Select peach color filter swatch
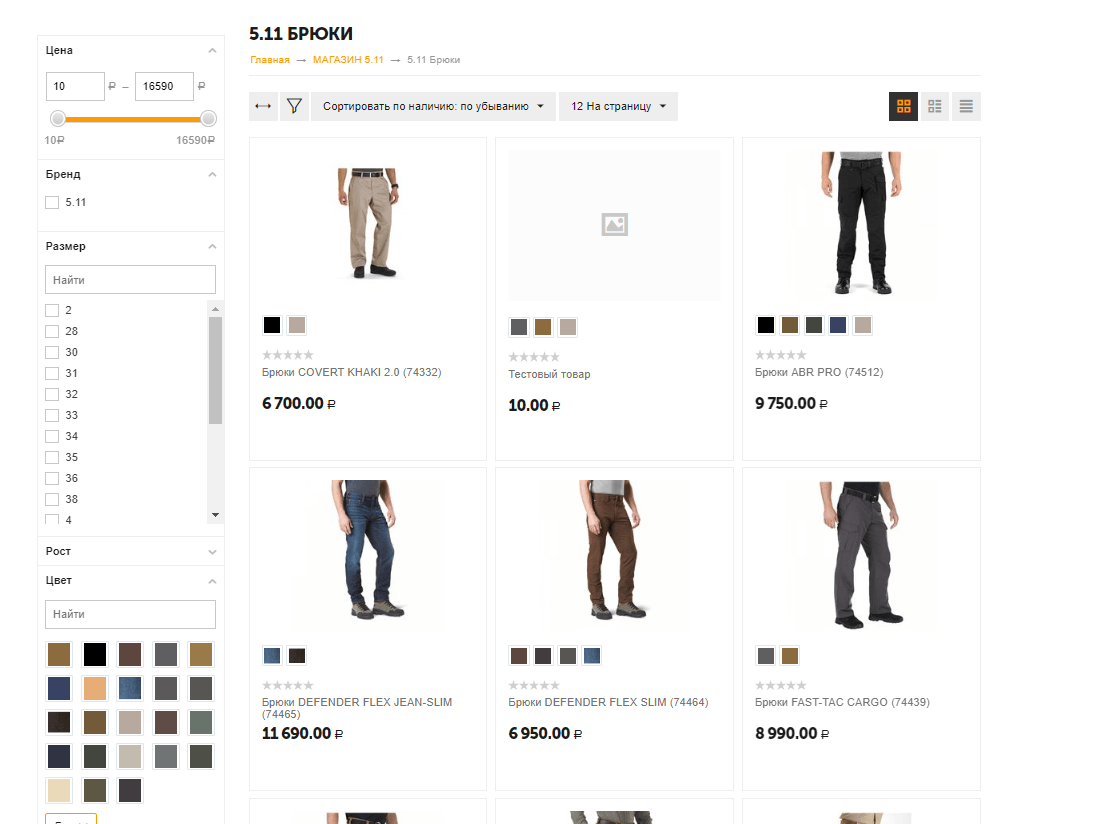 click(95, 689)
